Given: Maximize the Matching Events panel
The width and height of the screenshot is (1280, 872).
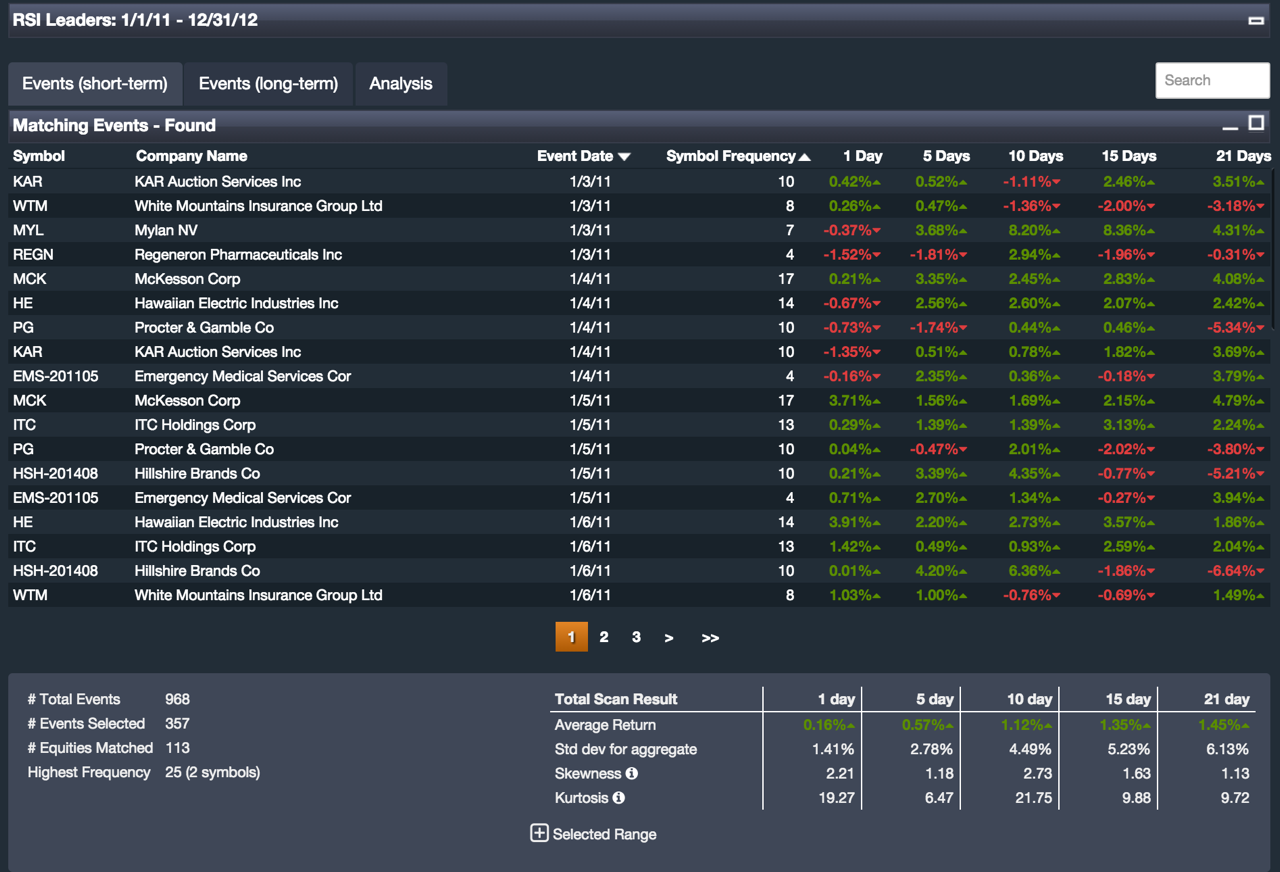Looking at the screenshot, I should pos(1256,124).
